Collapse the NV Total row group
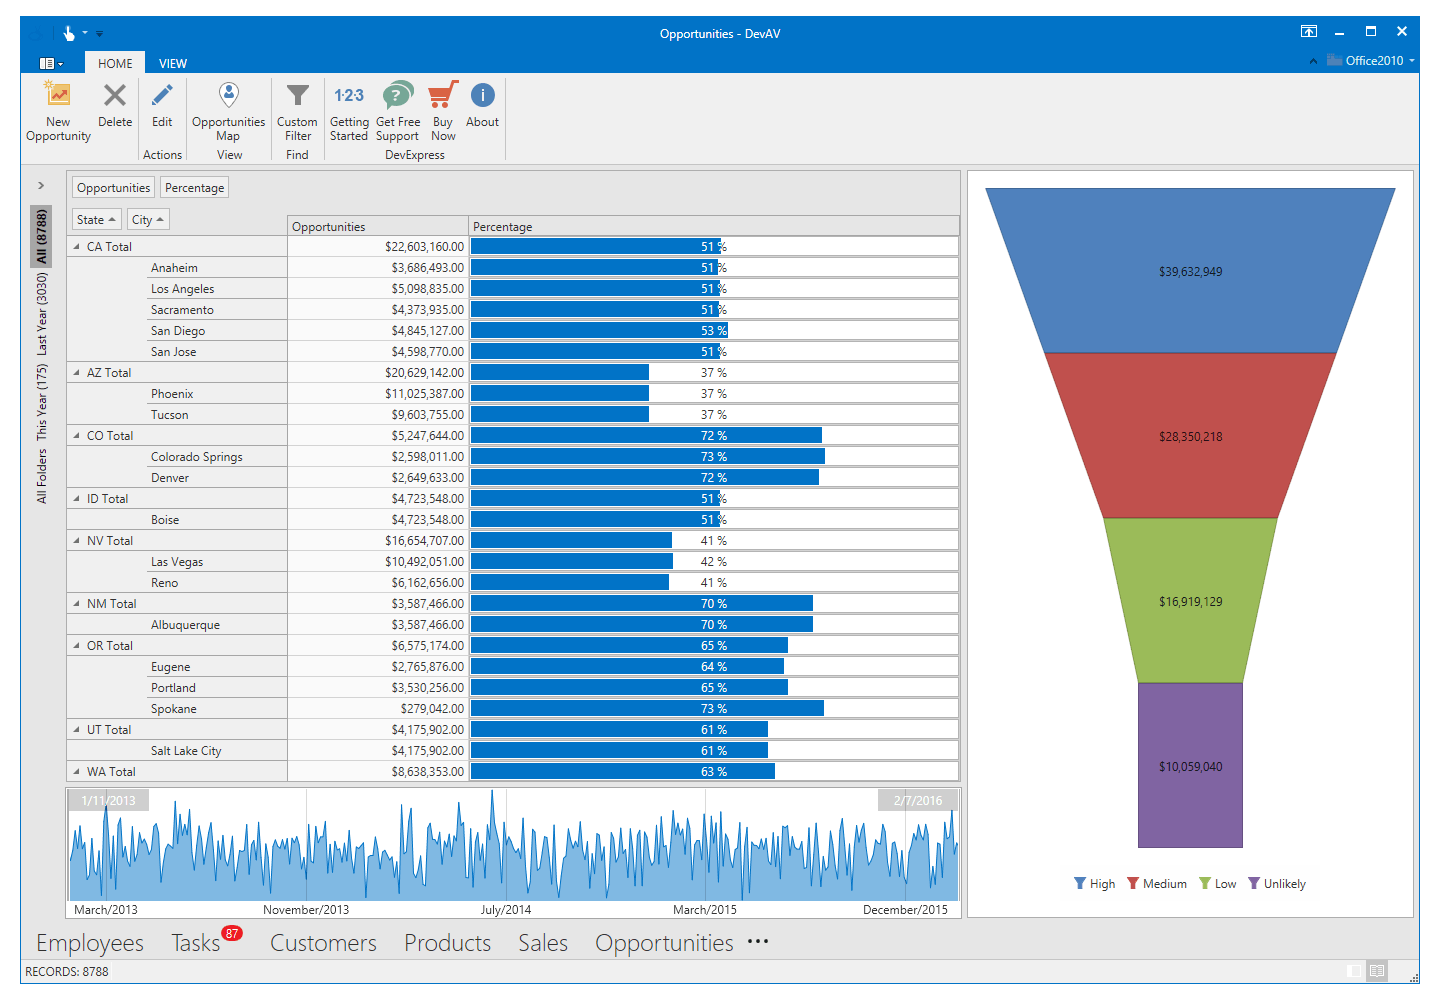The image size is (1440, 1000). coord(77,541)
